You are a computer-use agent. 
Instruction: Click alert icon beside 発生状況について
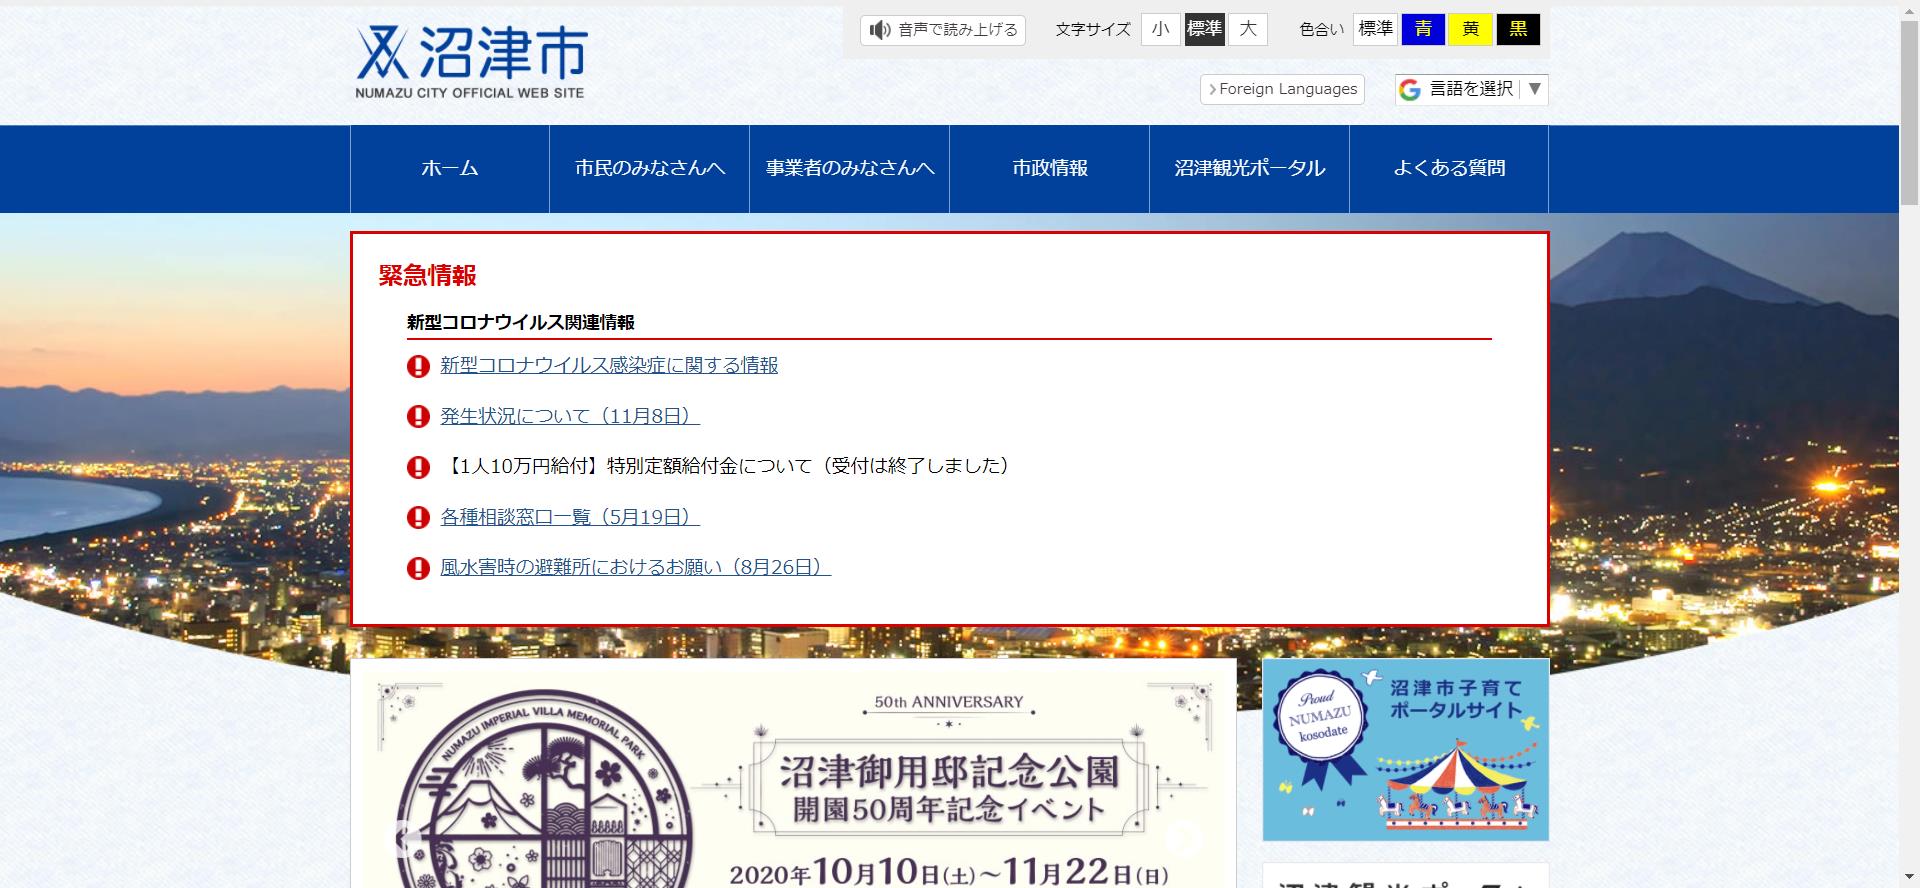[x=418, y=417]
